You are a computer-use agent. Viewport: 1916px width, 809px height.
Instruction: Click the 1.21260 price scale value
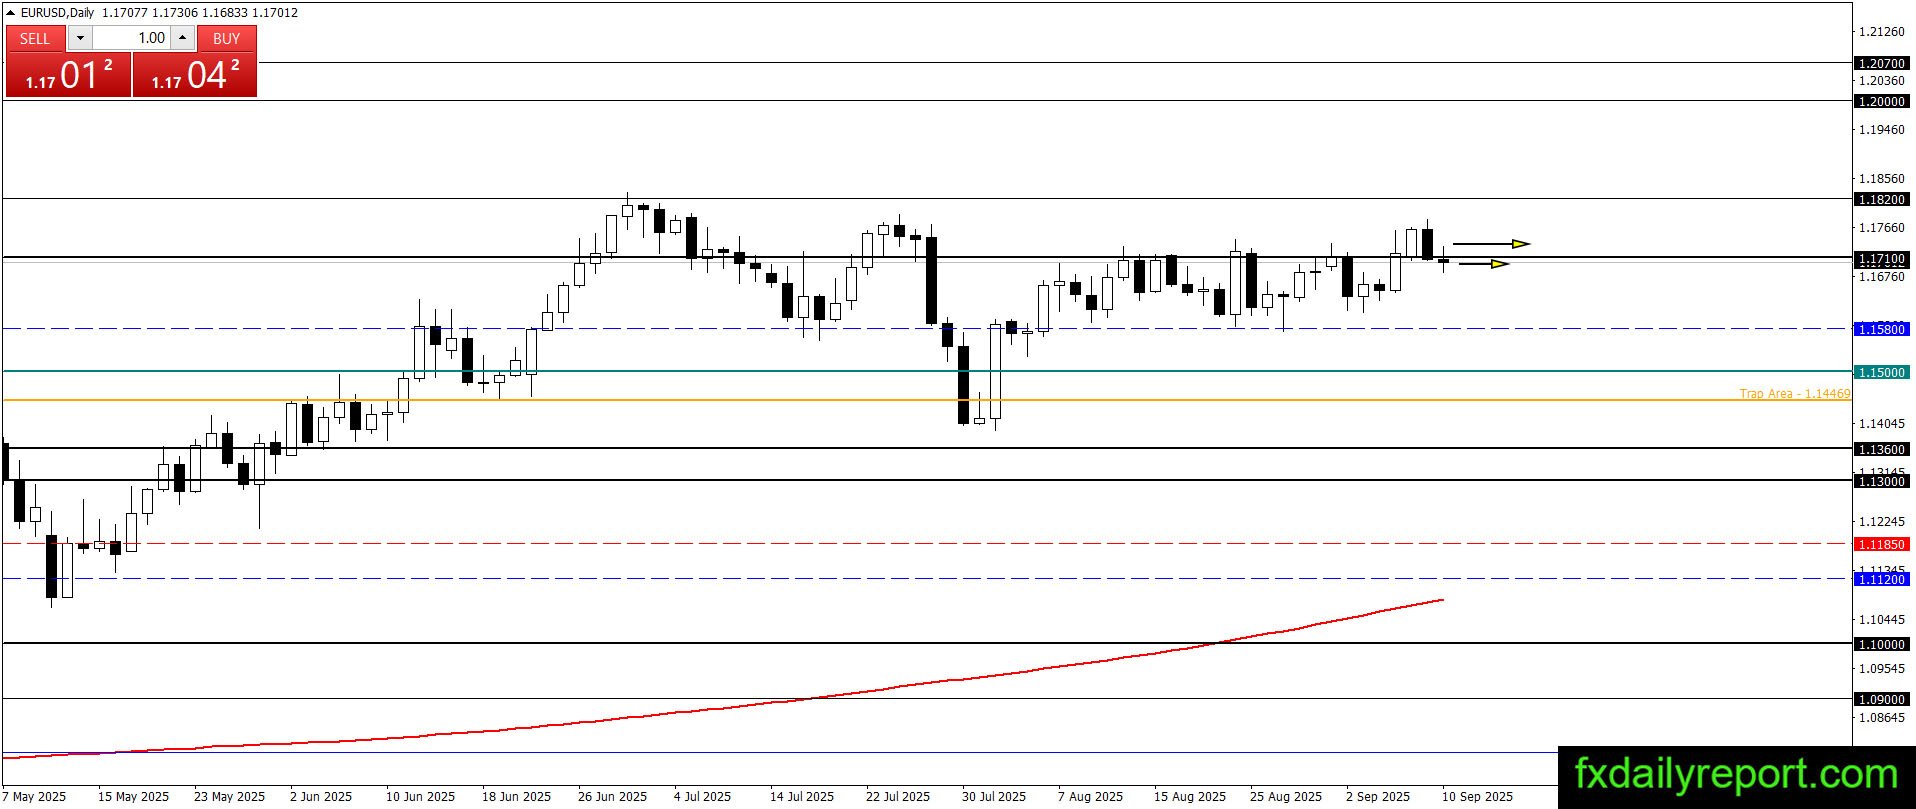pos(1881,32)
